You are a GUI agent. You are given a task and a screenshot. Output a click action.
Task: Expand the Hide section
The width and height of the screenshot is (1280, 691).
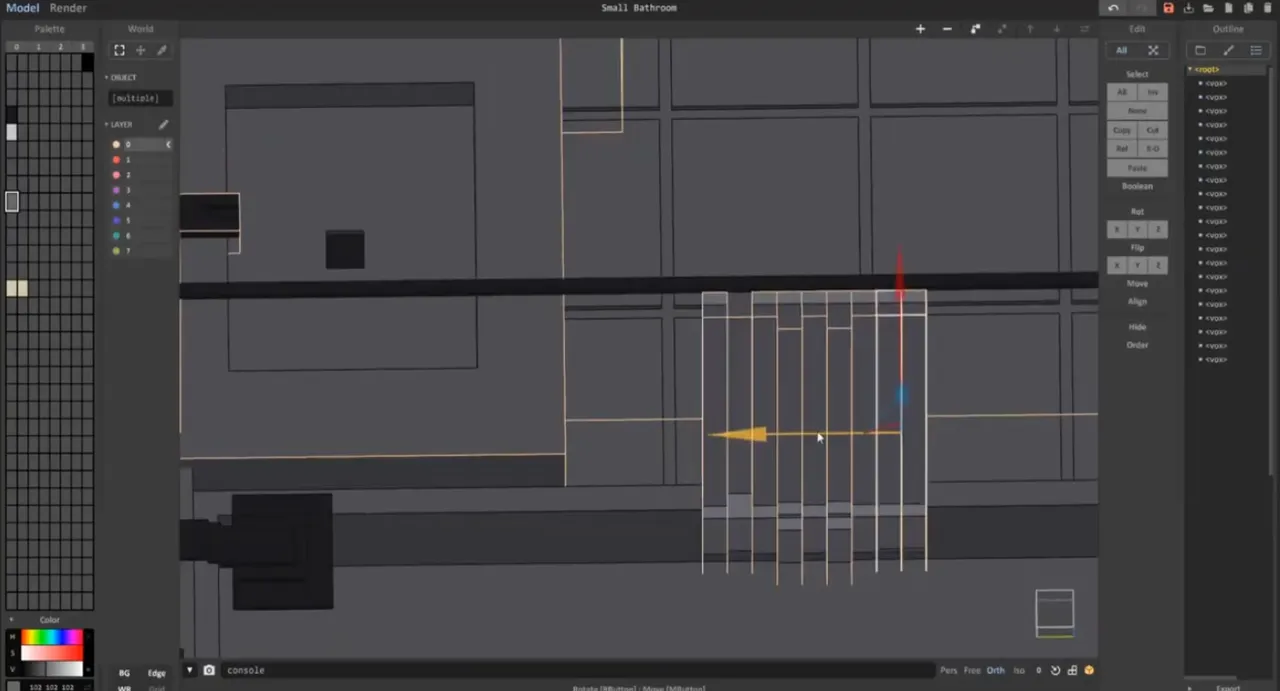[1137, 327]
